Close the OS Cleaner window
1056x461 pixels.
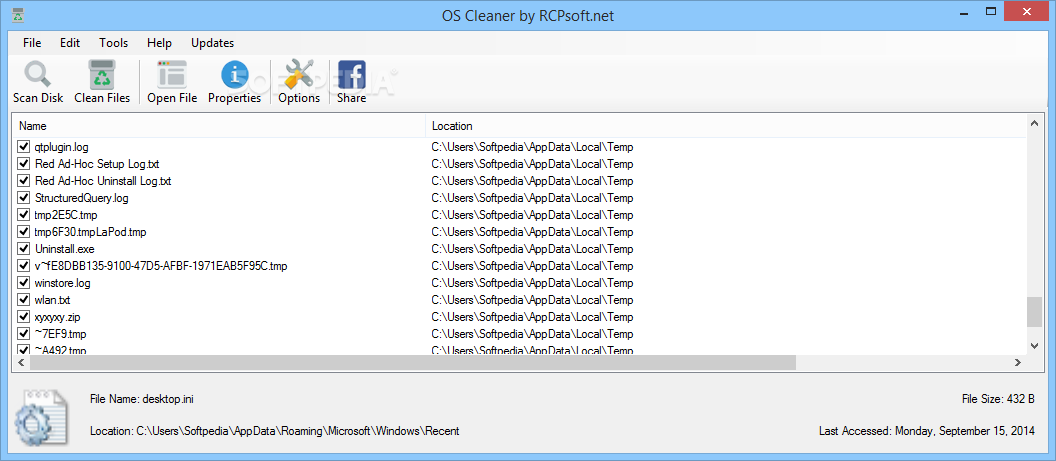point(1028,11)
